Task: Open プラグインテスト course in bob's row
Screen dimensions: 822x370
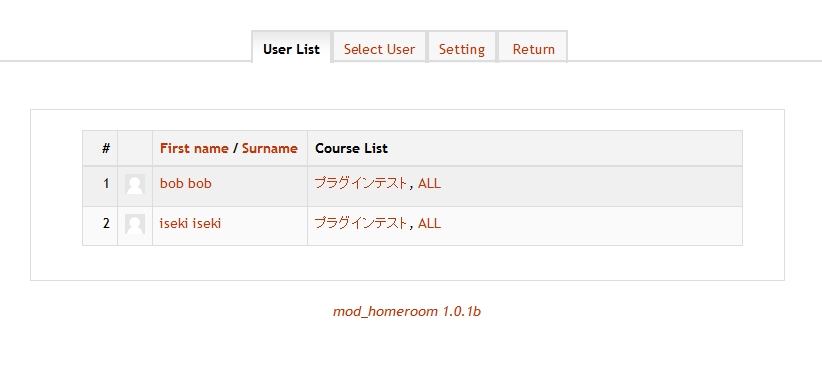Action: pyautogui.click(x=360, y=183)
